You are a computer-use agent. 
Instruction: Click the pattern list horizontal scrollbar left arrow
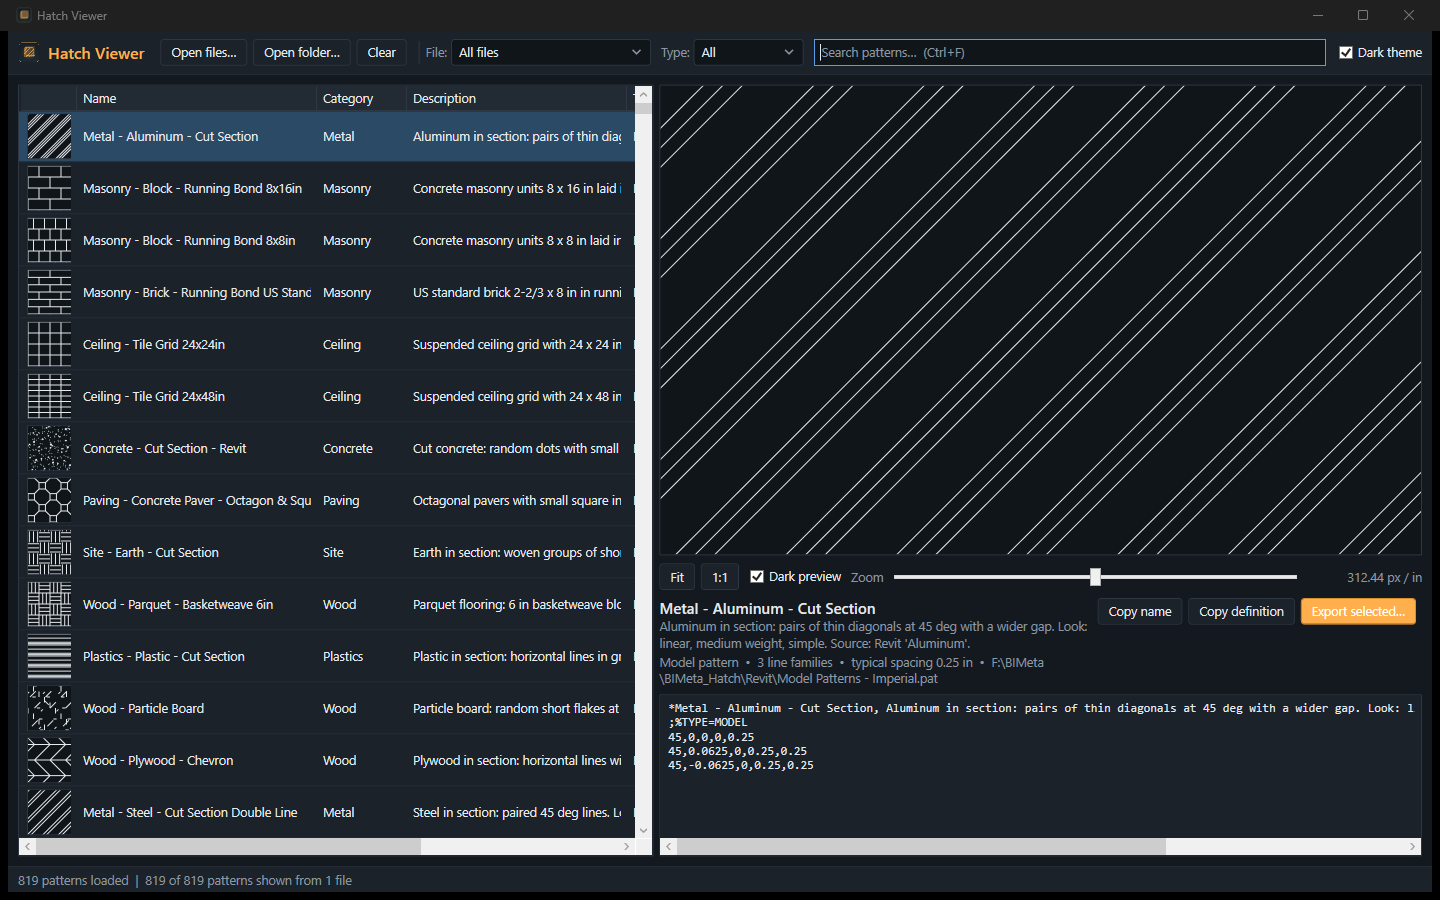tap(28, 846)
